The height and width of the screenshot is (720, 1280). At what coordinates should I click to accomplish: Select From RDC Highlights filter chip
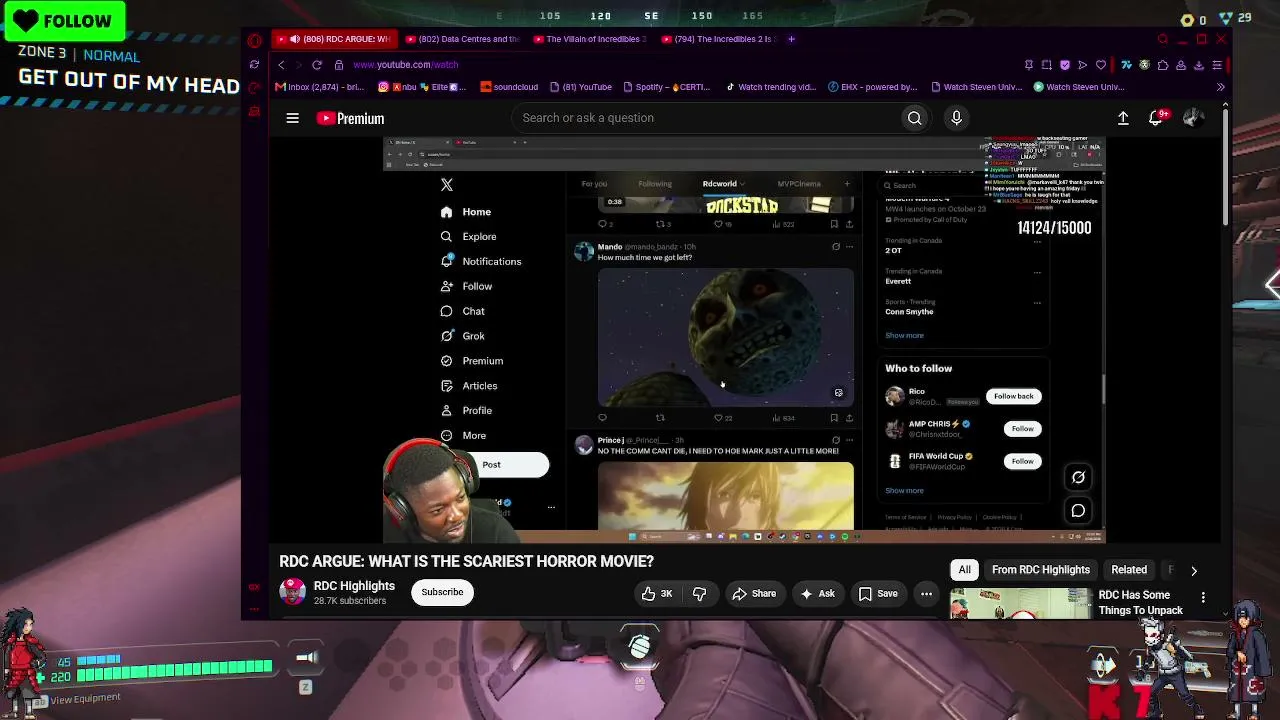pos(1040,570)
